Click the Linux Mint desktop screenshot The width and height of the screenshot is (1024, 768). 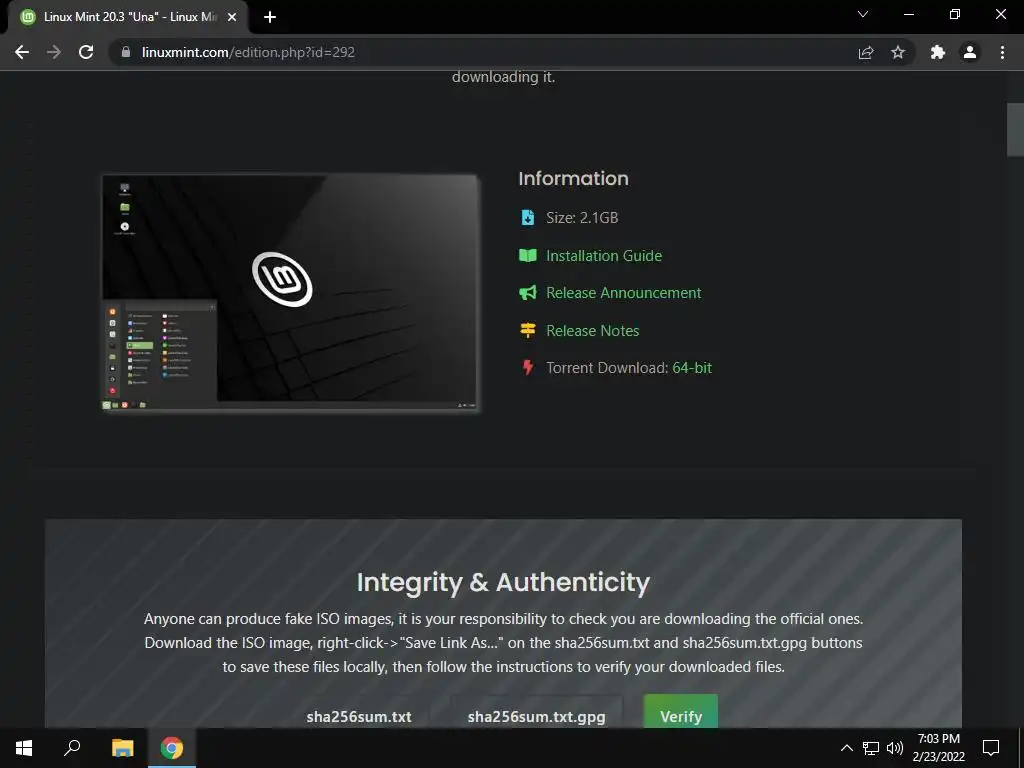[x=291, y=293]
